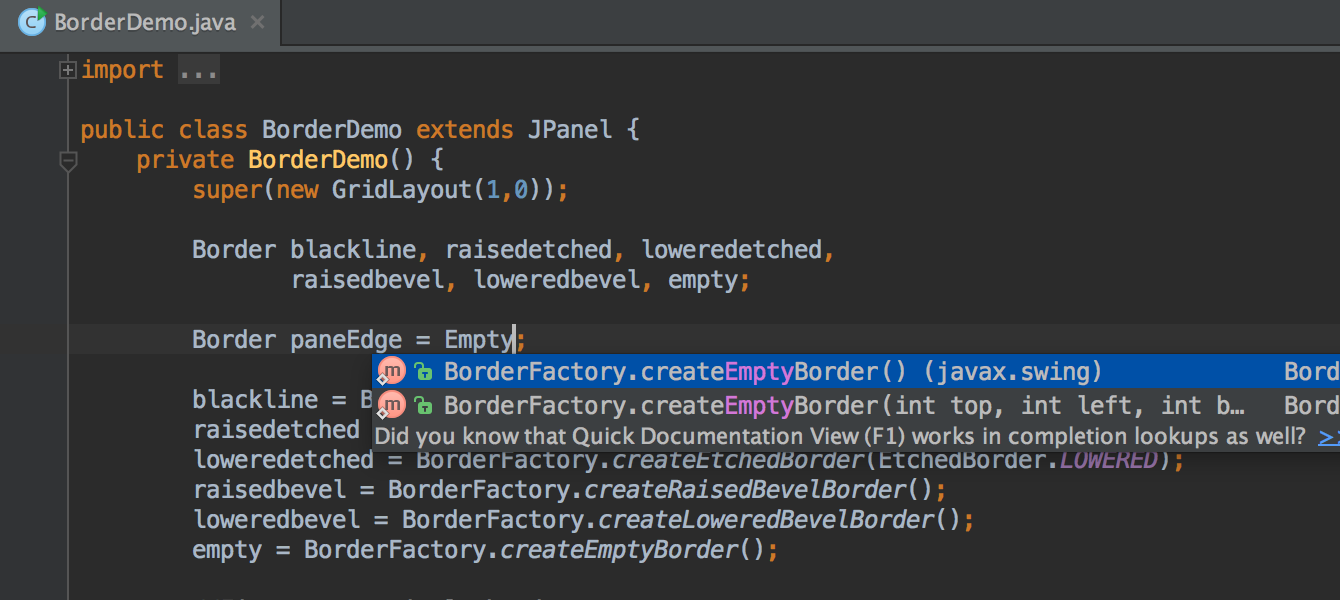This screenshot has width=1340, height=600.
Task: Click 'loweredbevel,' in the declaration continuation line
Action: pos(563,280)
